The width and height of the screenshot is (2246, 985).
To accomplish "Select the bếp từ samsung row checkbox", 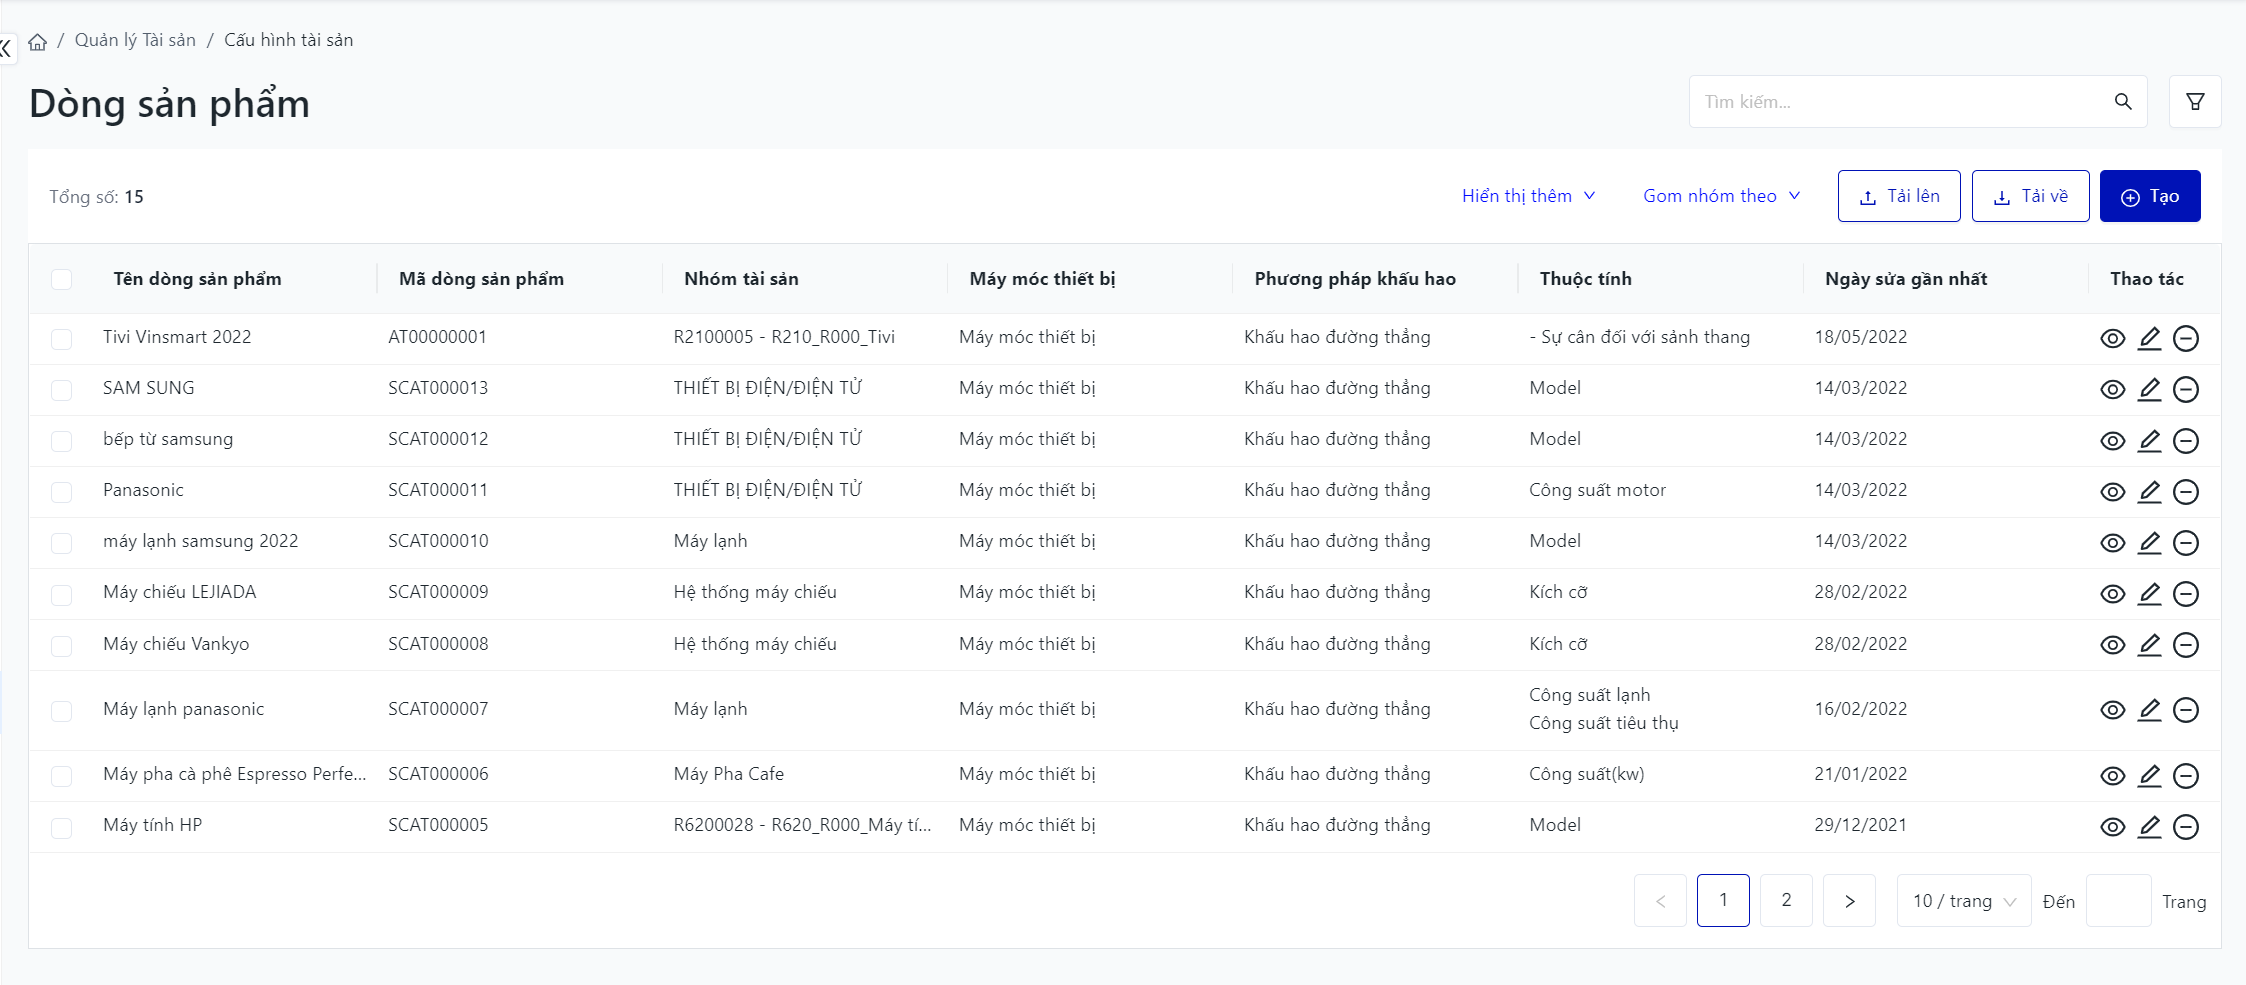I will click(62, 441).
